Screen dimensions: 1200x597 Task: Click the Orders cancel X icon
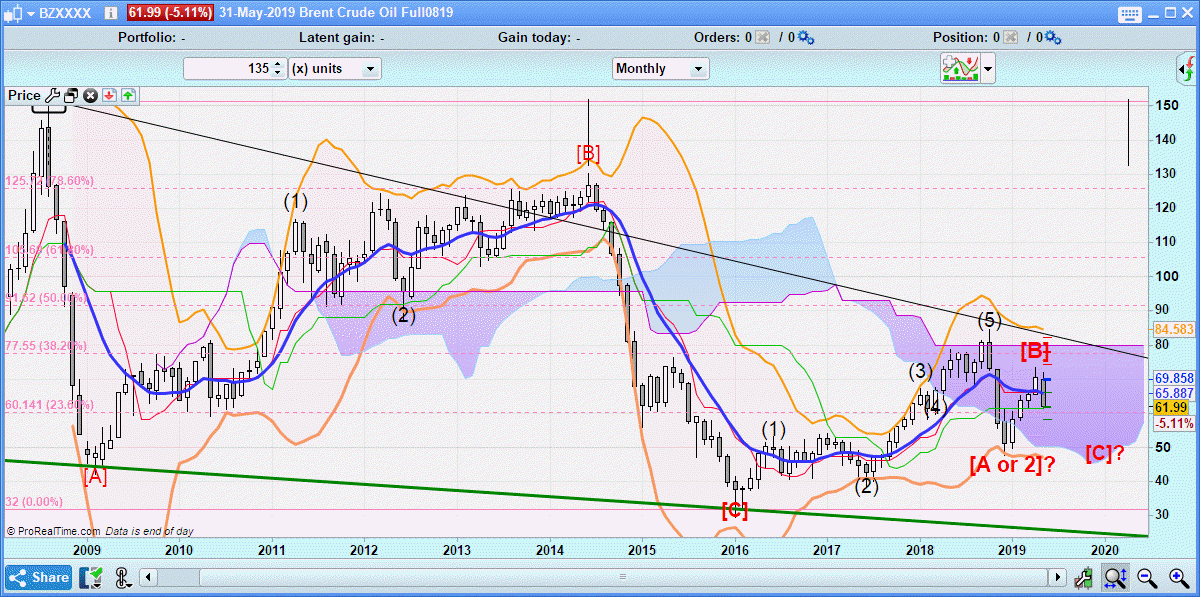762,37
